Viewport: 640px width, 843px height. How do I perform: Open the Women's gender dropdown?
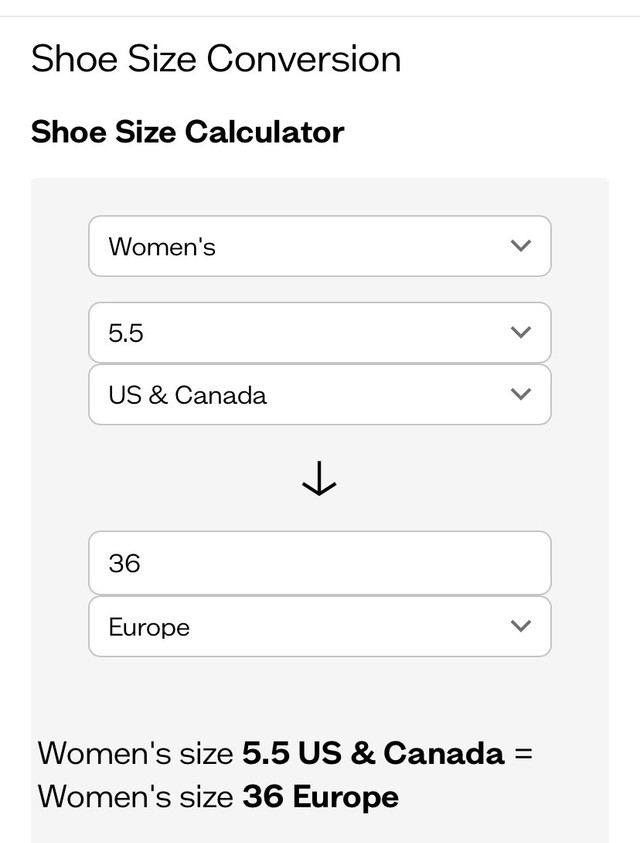tap(319, 246)
